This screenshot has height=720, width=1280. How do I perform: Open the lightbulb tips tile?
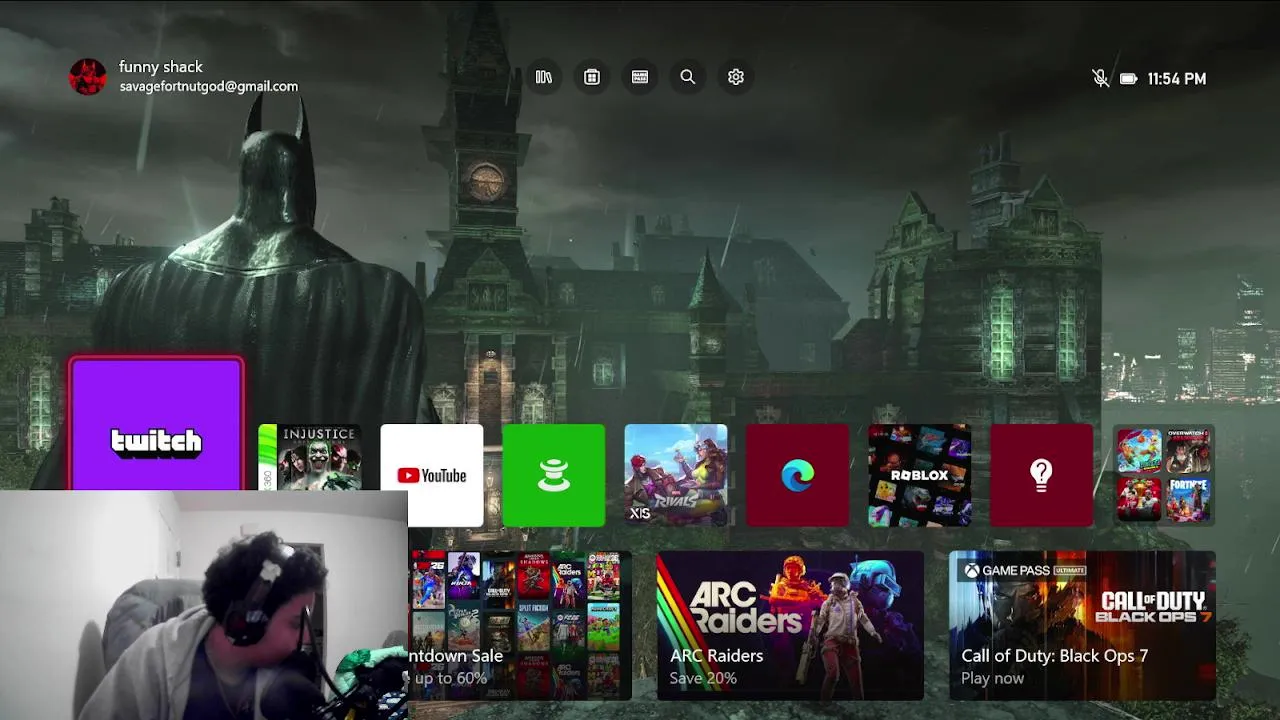1042,475
